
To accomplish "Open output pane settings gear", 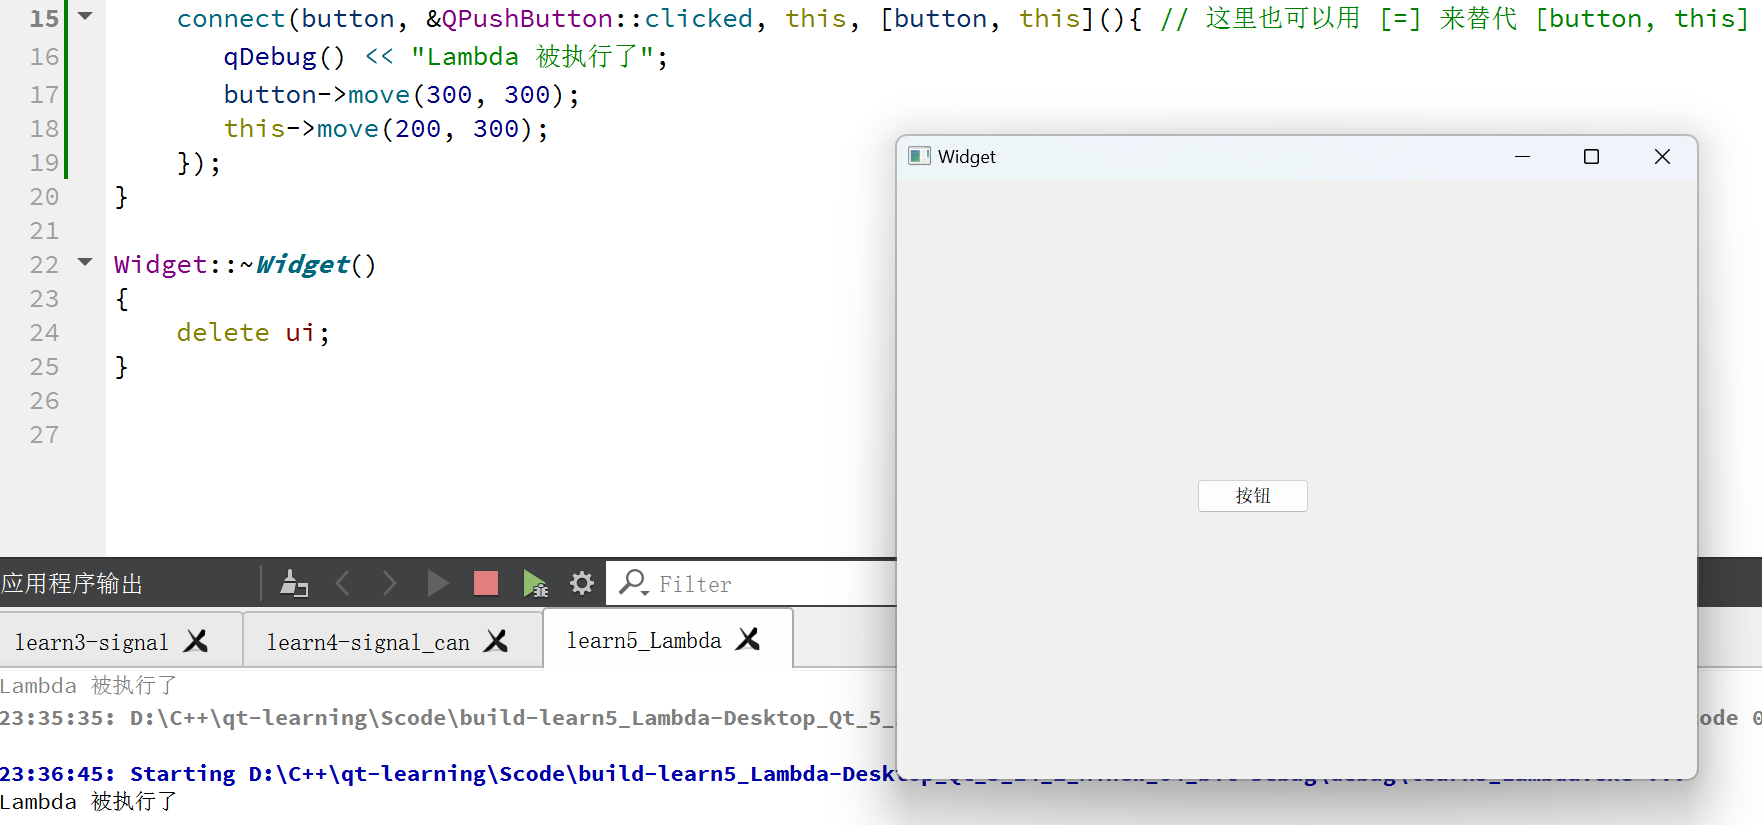I will click(582, 583).
